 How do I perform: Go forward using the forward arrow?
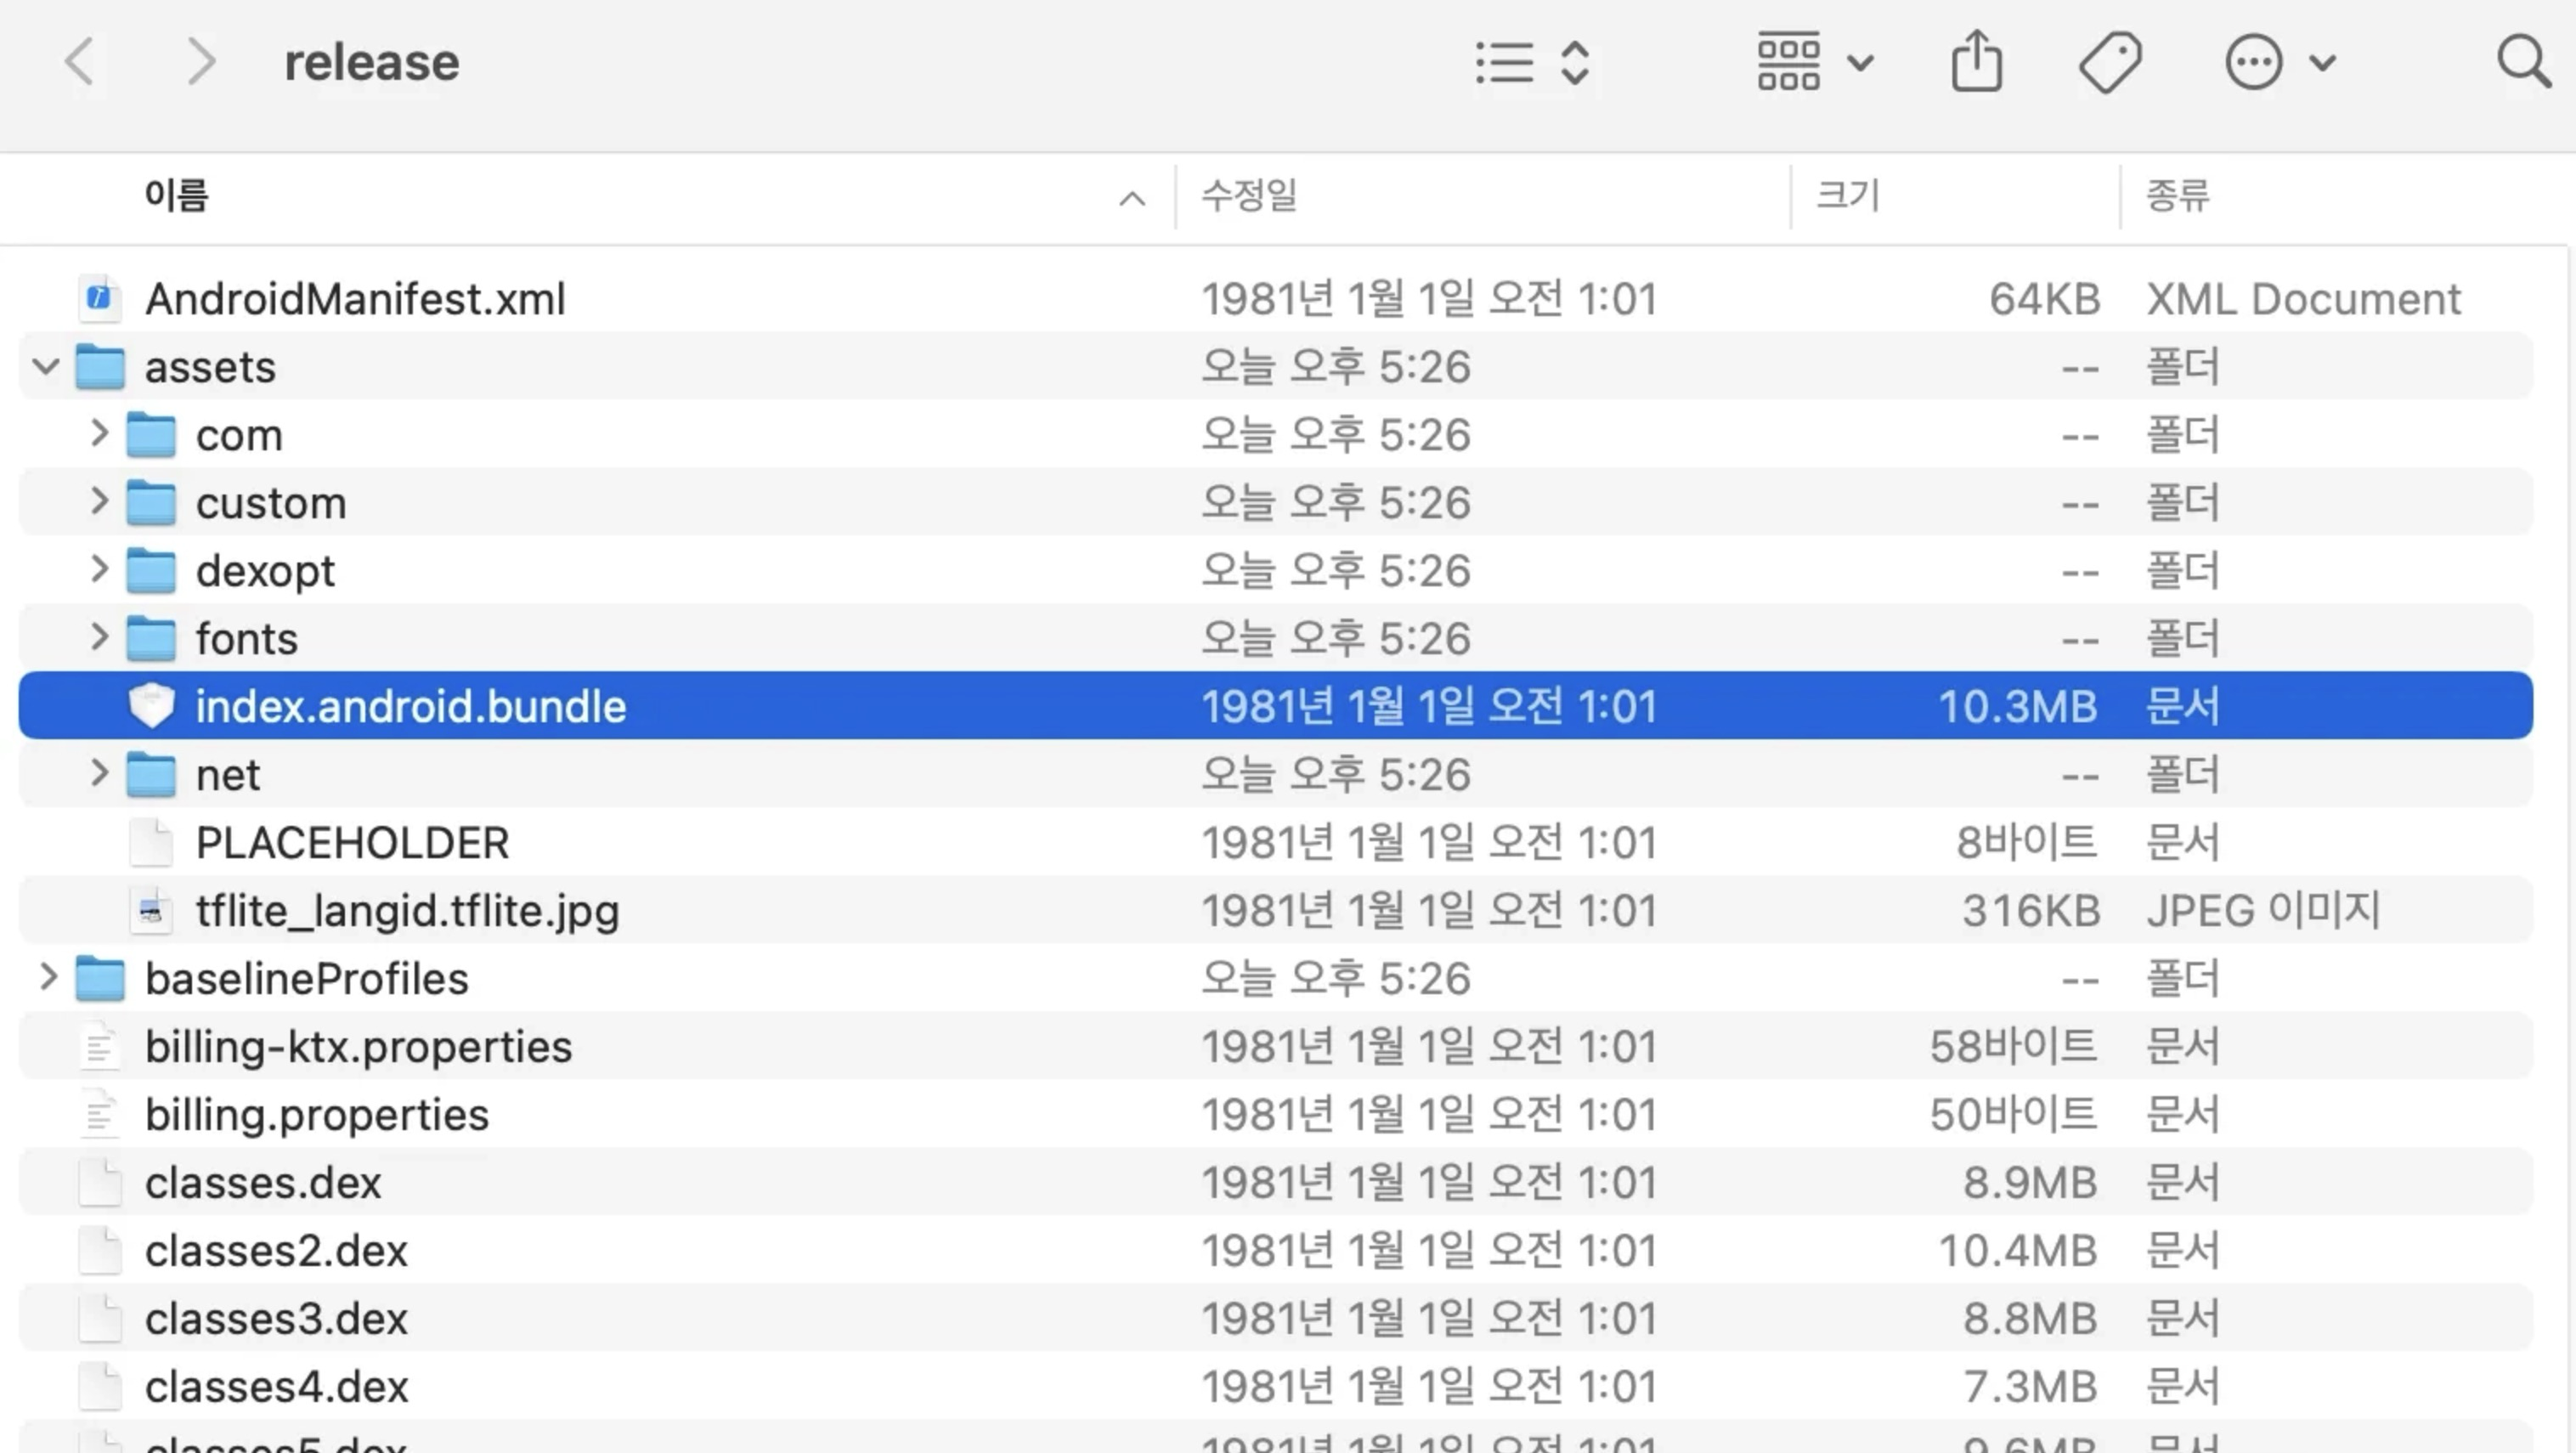[200, 62]
